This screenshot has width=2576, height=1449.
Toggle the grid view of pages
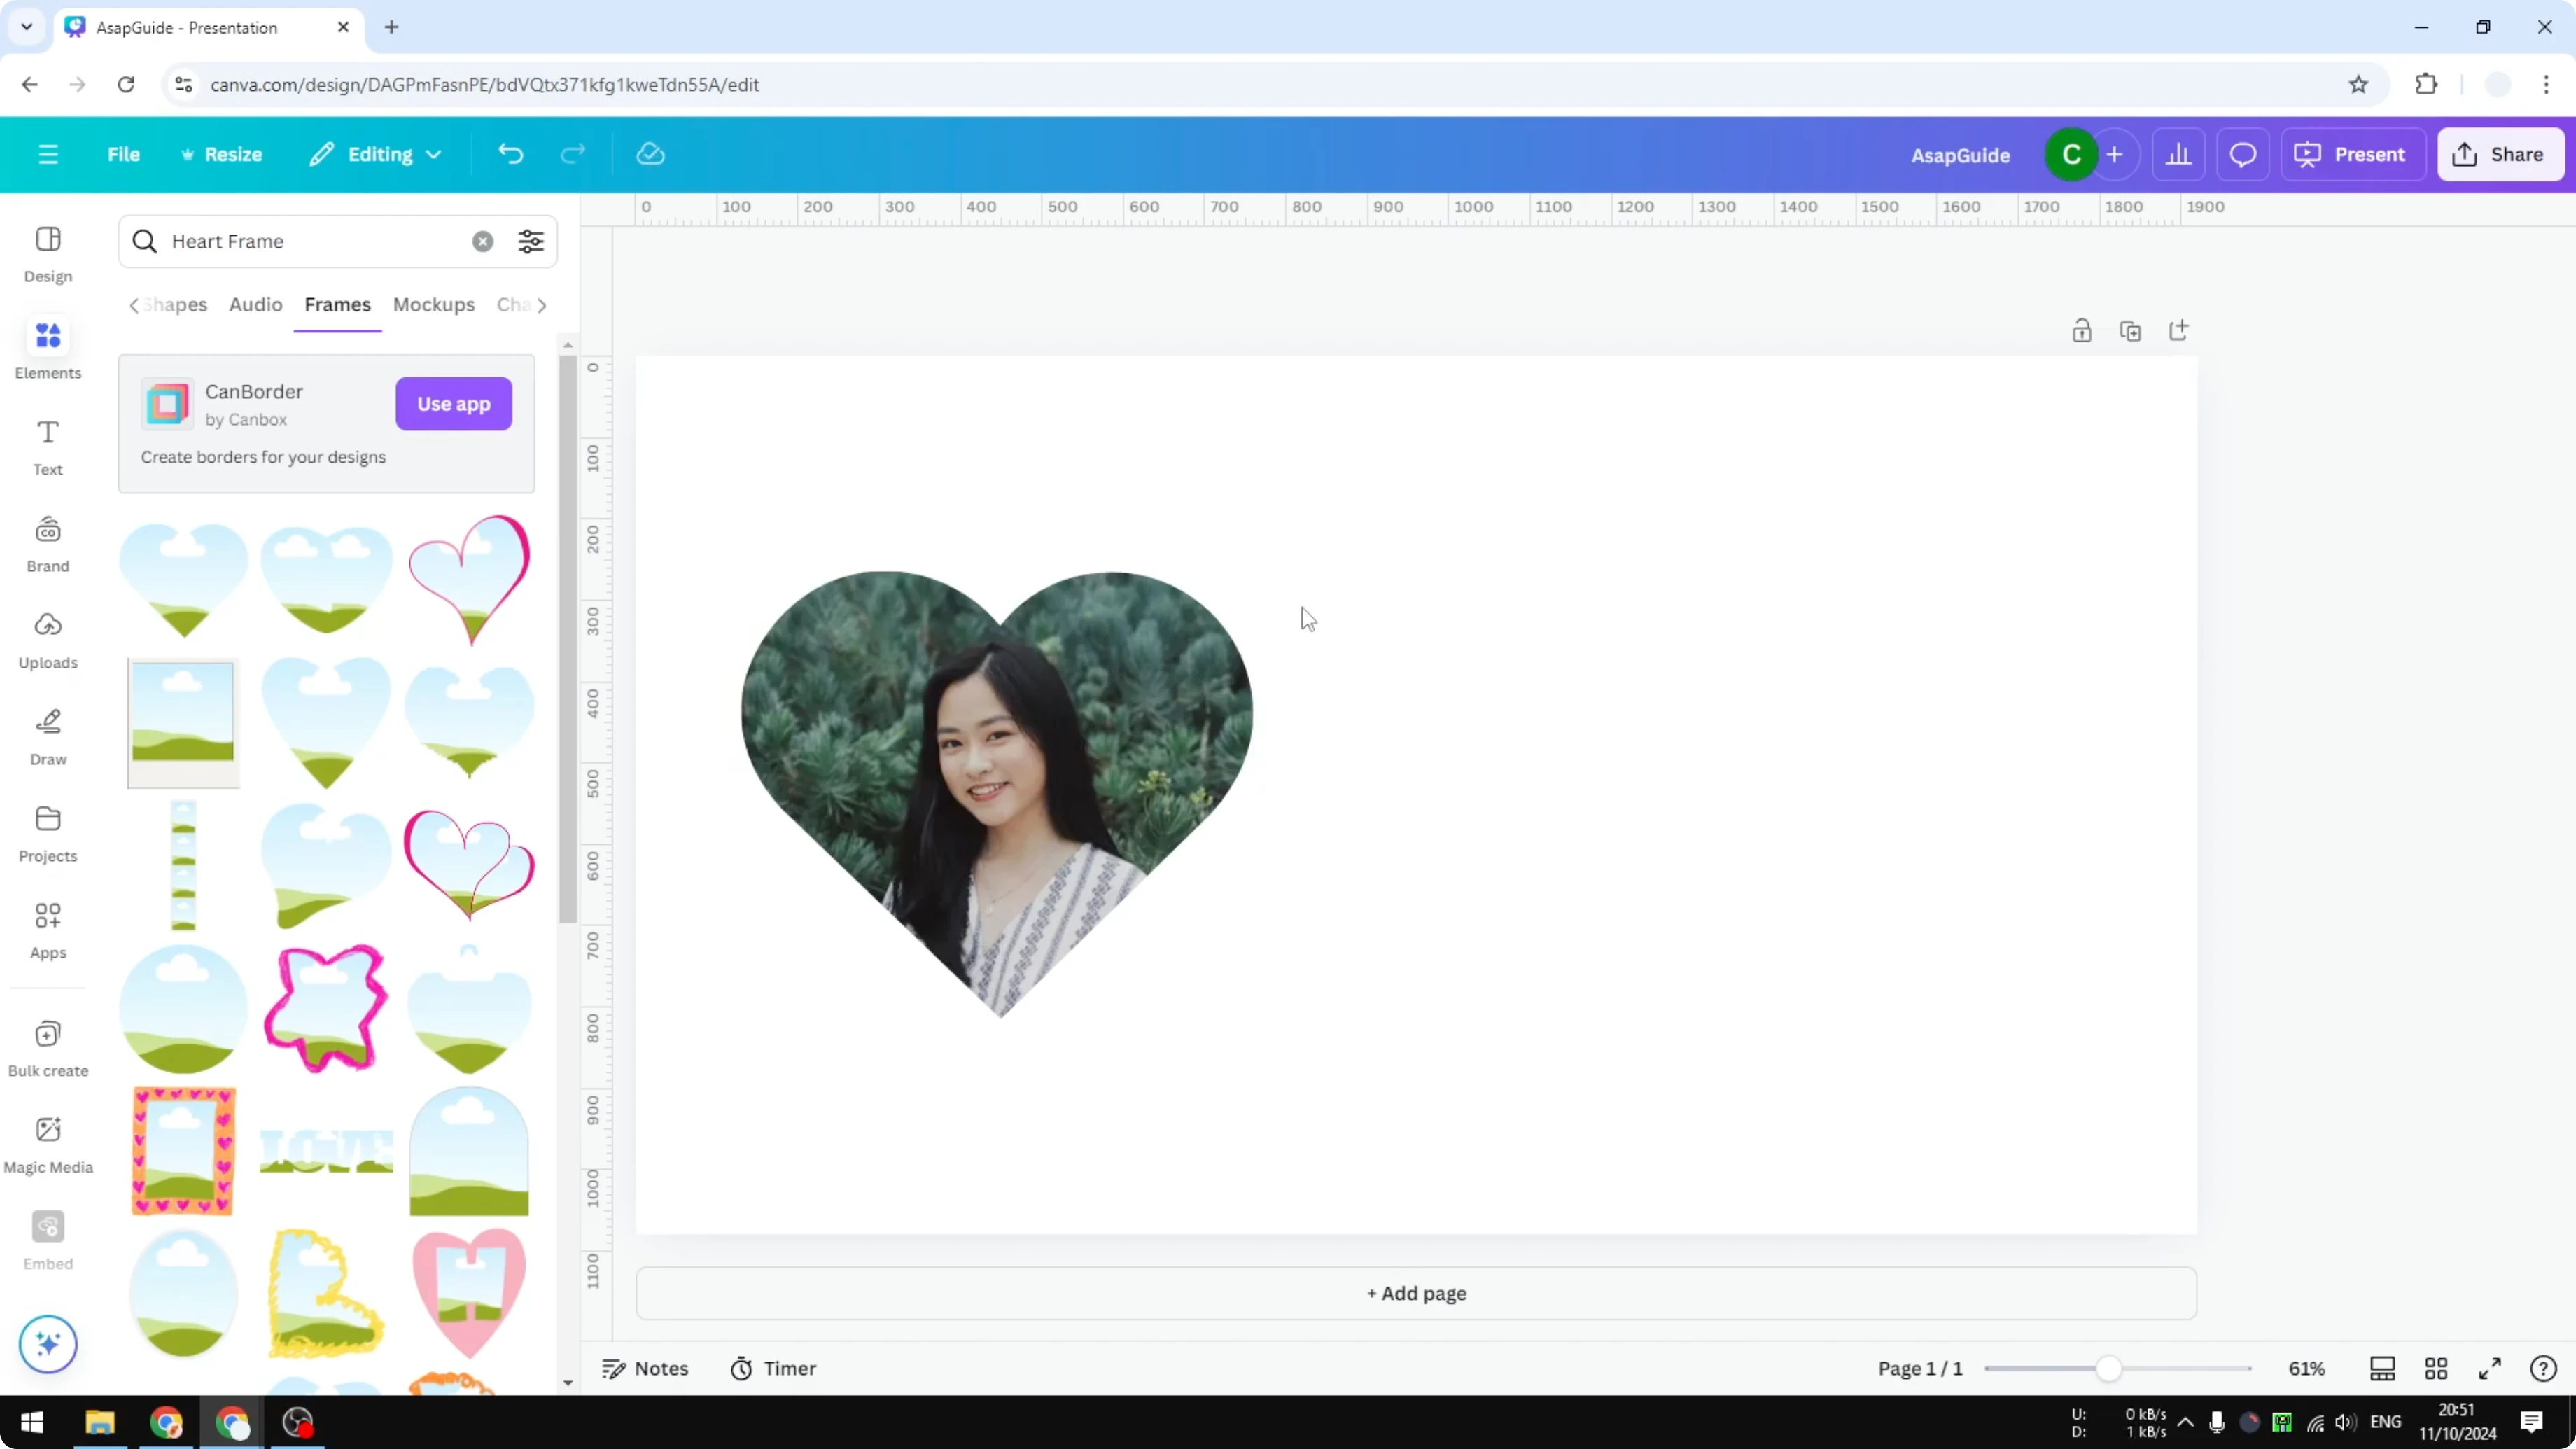(2436, 1368)
